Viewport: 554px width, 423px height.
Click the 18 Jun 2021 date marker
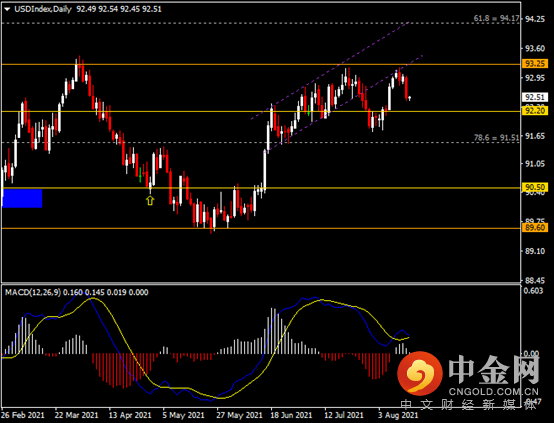click(x=291, y=415)
